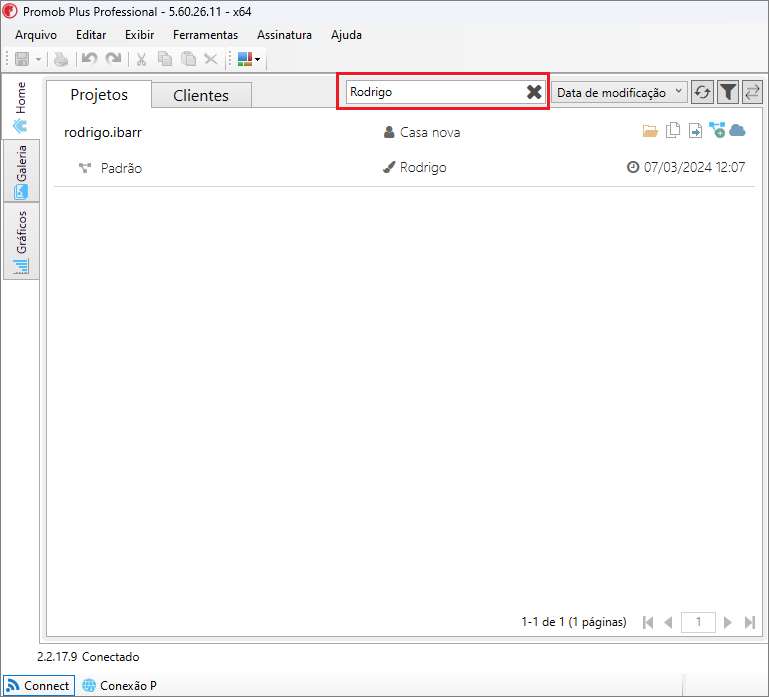This screenshot has height=697, width=769.
Task: Click the Redo toolbar icon
Action: pyautogui.click(x=114, y=59)
